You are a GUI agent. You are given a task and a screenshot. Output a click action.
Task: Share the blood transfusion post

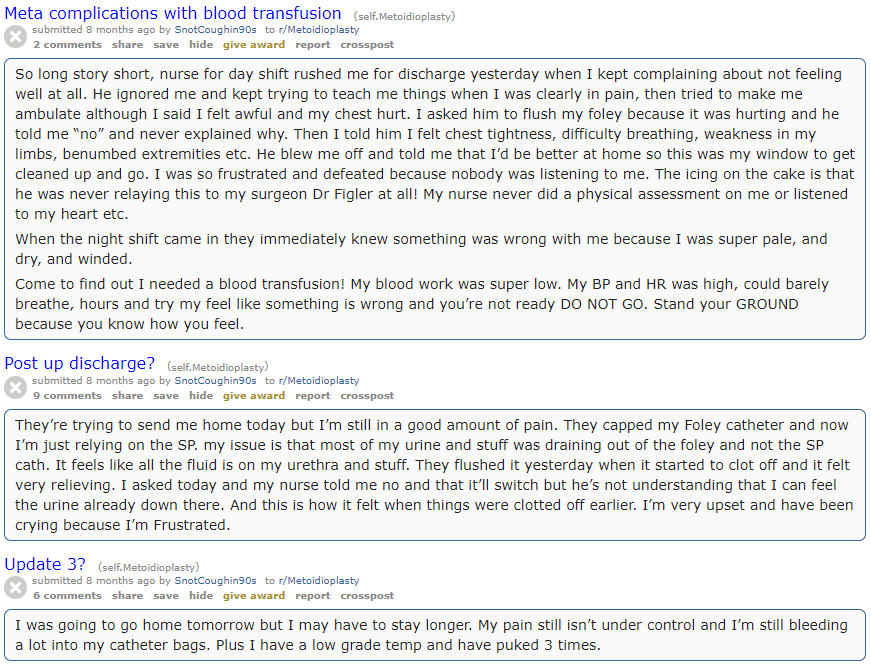point(127,45)
